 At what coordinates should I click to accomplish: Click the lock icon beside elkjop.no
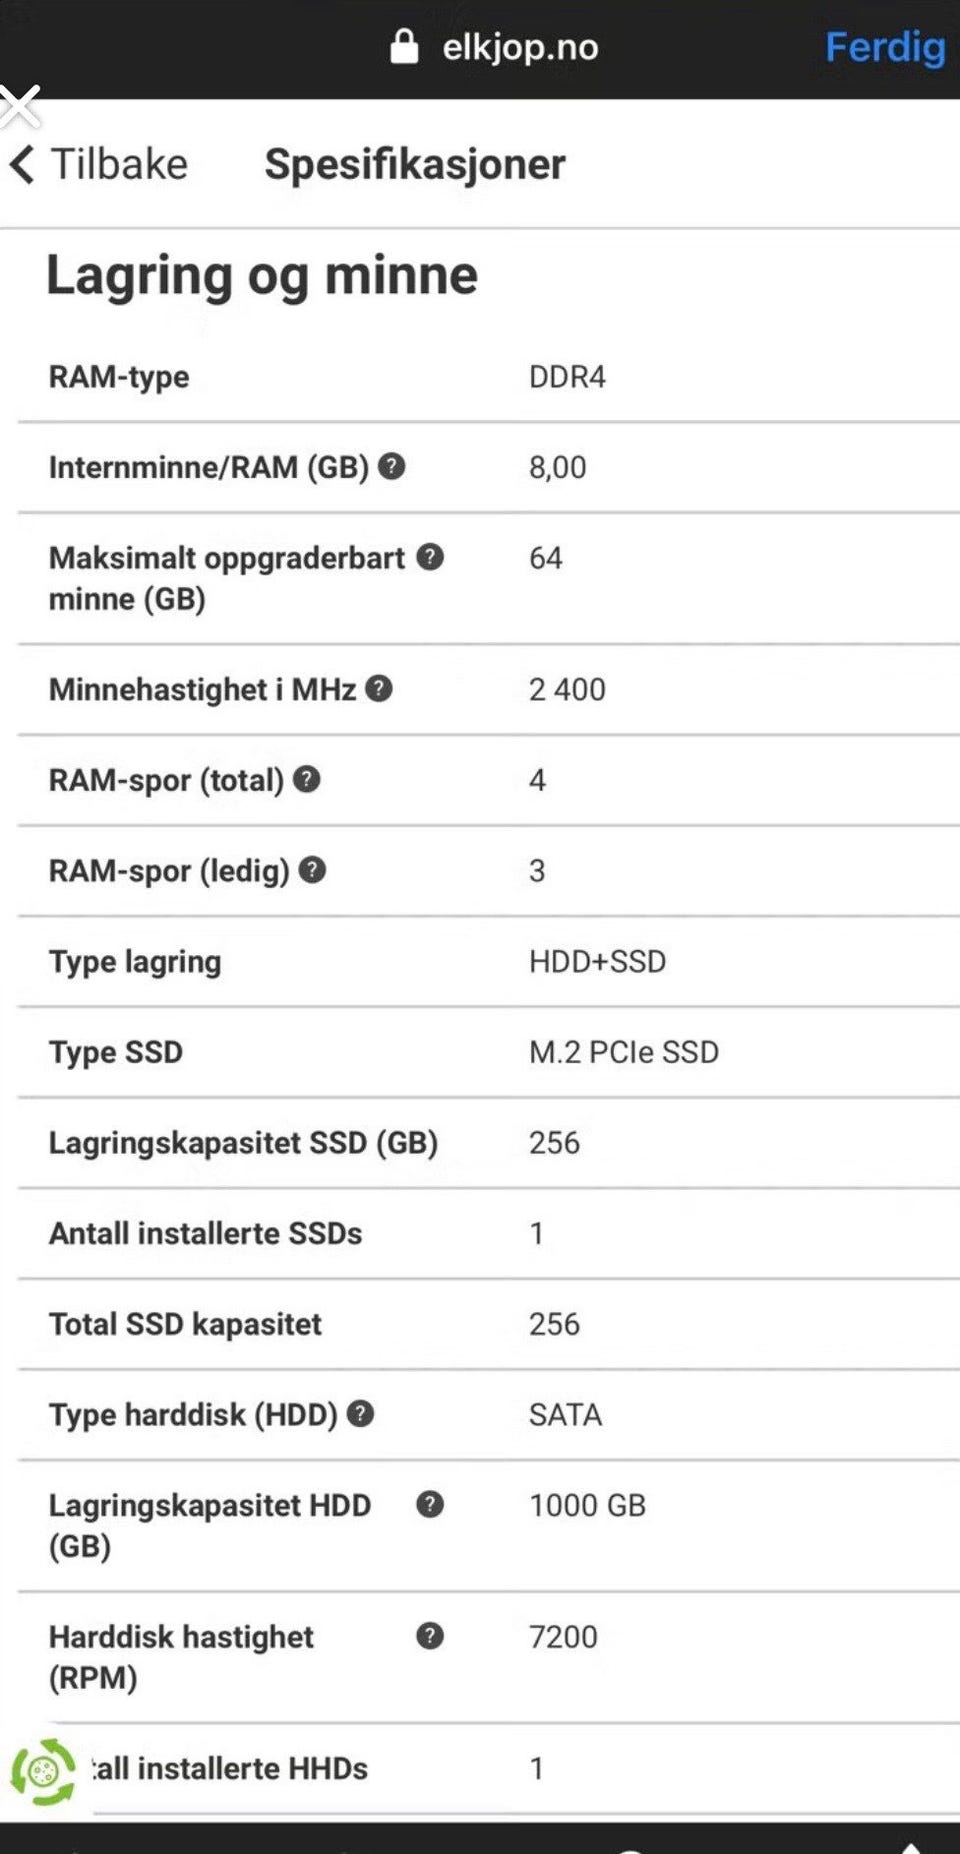(404, 46)
